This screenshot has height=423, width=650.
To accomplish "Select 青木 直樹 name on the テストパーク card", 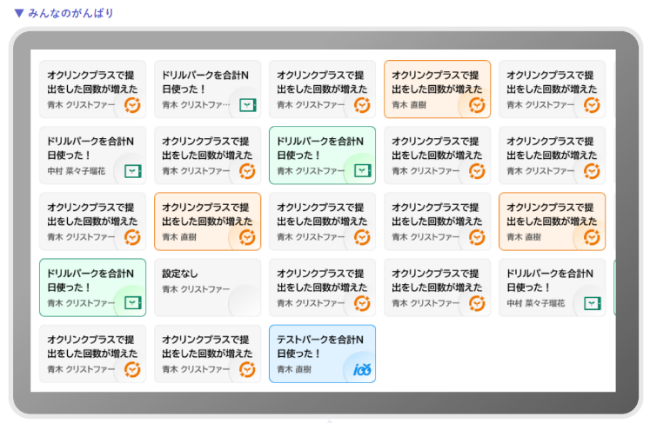I will [x=294, y=369].
